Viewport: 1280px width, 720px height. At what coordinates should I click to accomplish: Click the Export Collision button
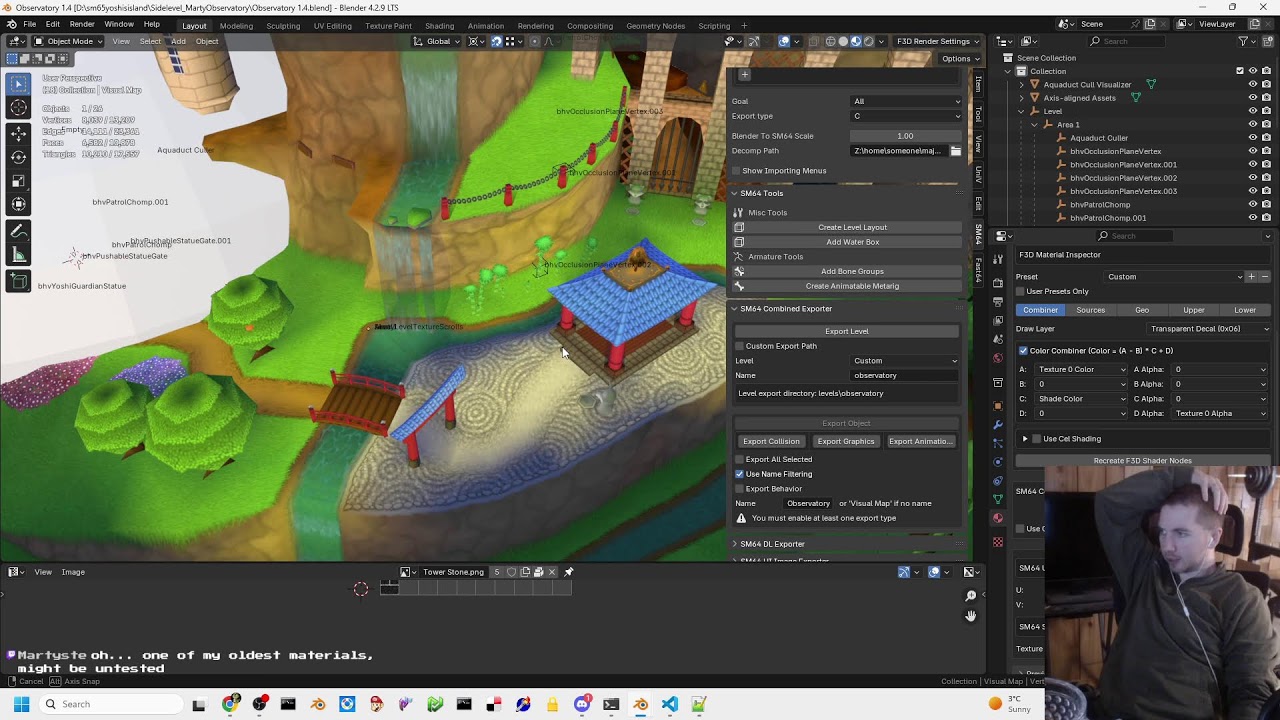click(771, 441)
